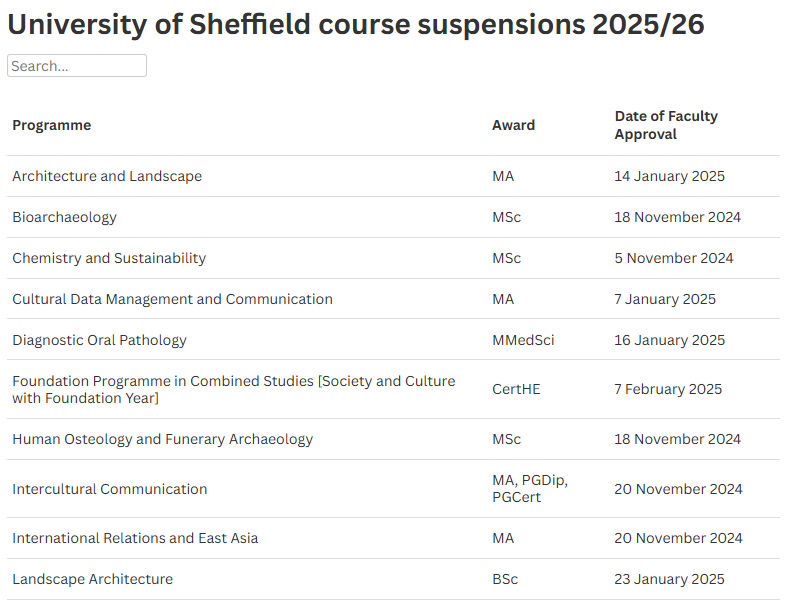Click Chemistry and Sustainability programme
This screenshot has width=785, height=602.
click(109, 258)
